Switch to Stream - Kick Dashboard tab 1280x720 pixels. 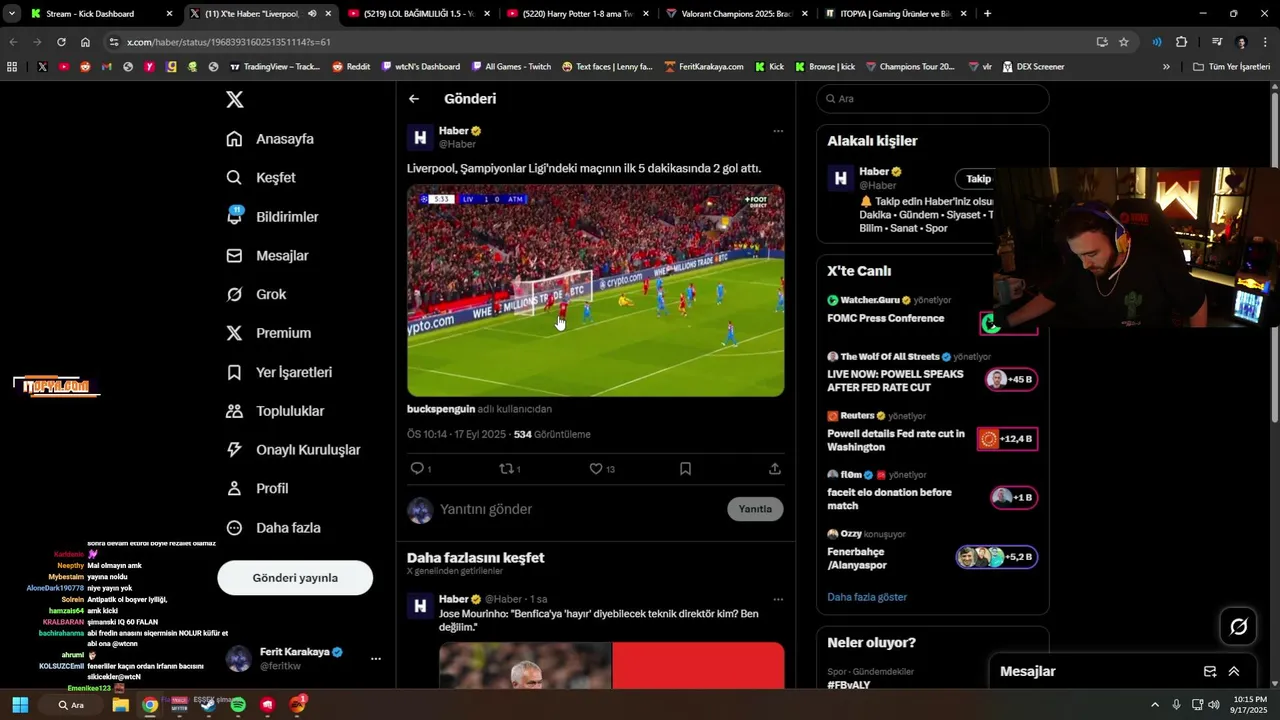[x=100, y=14]
